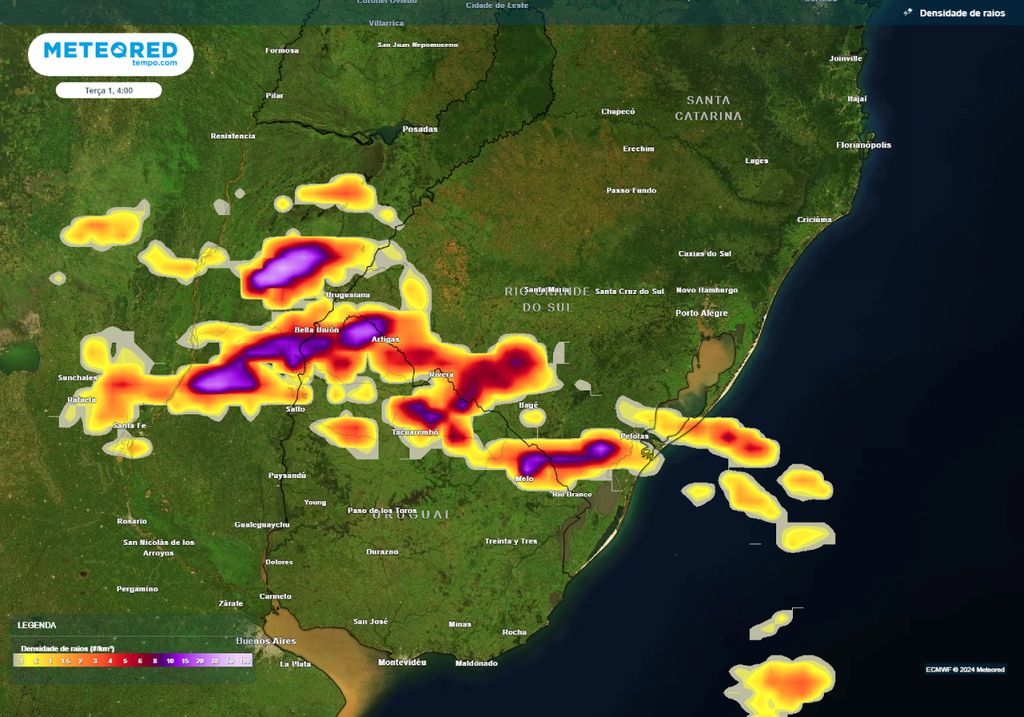Click the LEGENDA panel header
This screenshot has width=1024, height=717.
pyautogui.click(x=37, y=625)
